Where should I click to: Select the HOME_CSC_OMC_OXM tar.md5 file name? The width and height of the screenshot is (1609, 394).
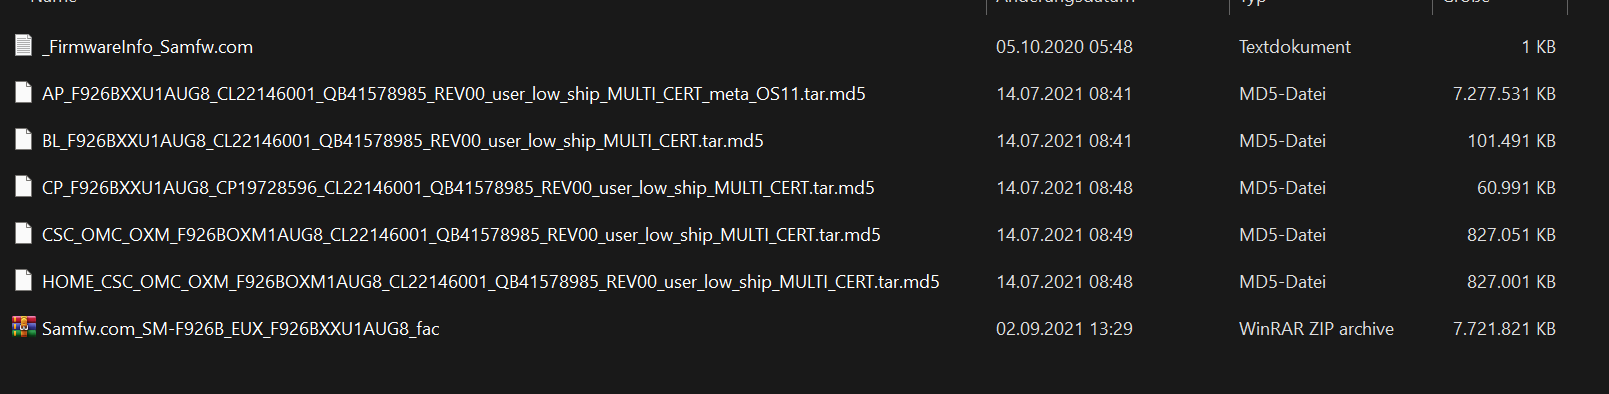(x=491, y=282)
